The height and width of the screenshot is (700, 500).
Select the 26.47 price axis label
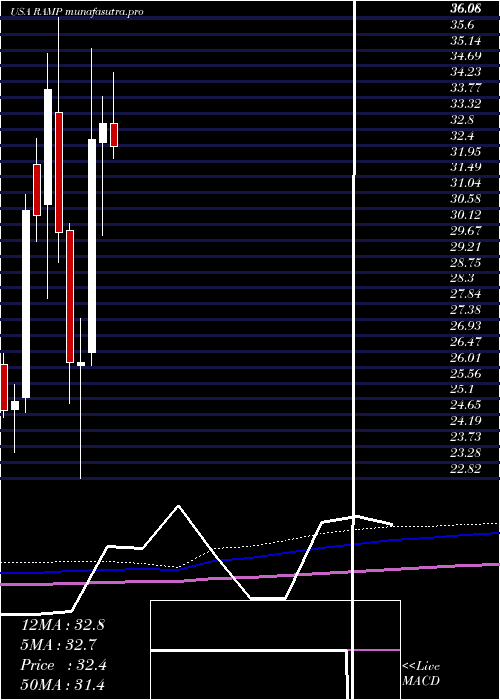pos(466,342)
